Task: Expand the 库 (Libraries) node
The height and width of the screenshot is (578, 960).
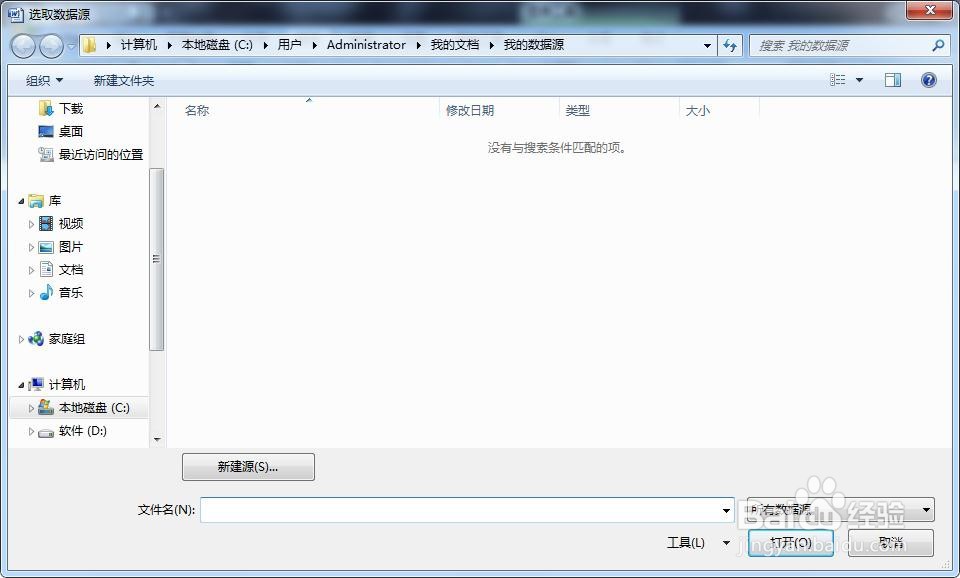Action: click(x=20, y=200)
